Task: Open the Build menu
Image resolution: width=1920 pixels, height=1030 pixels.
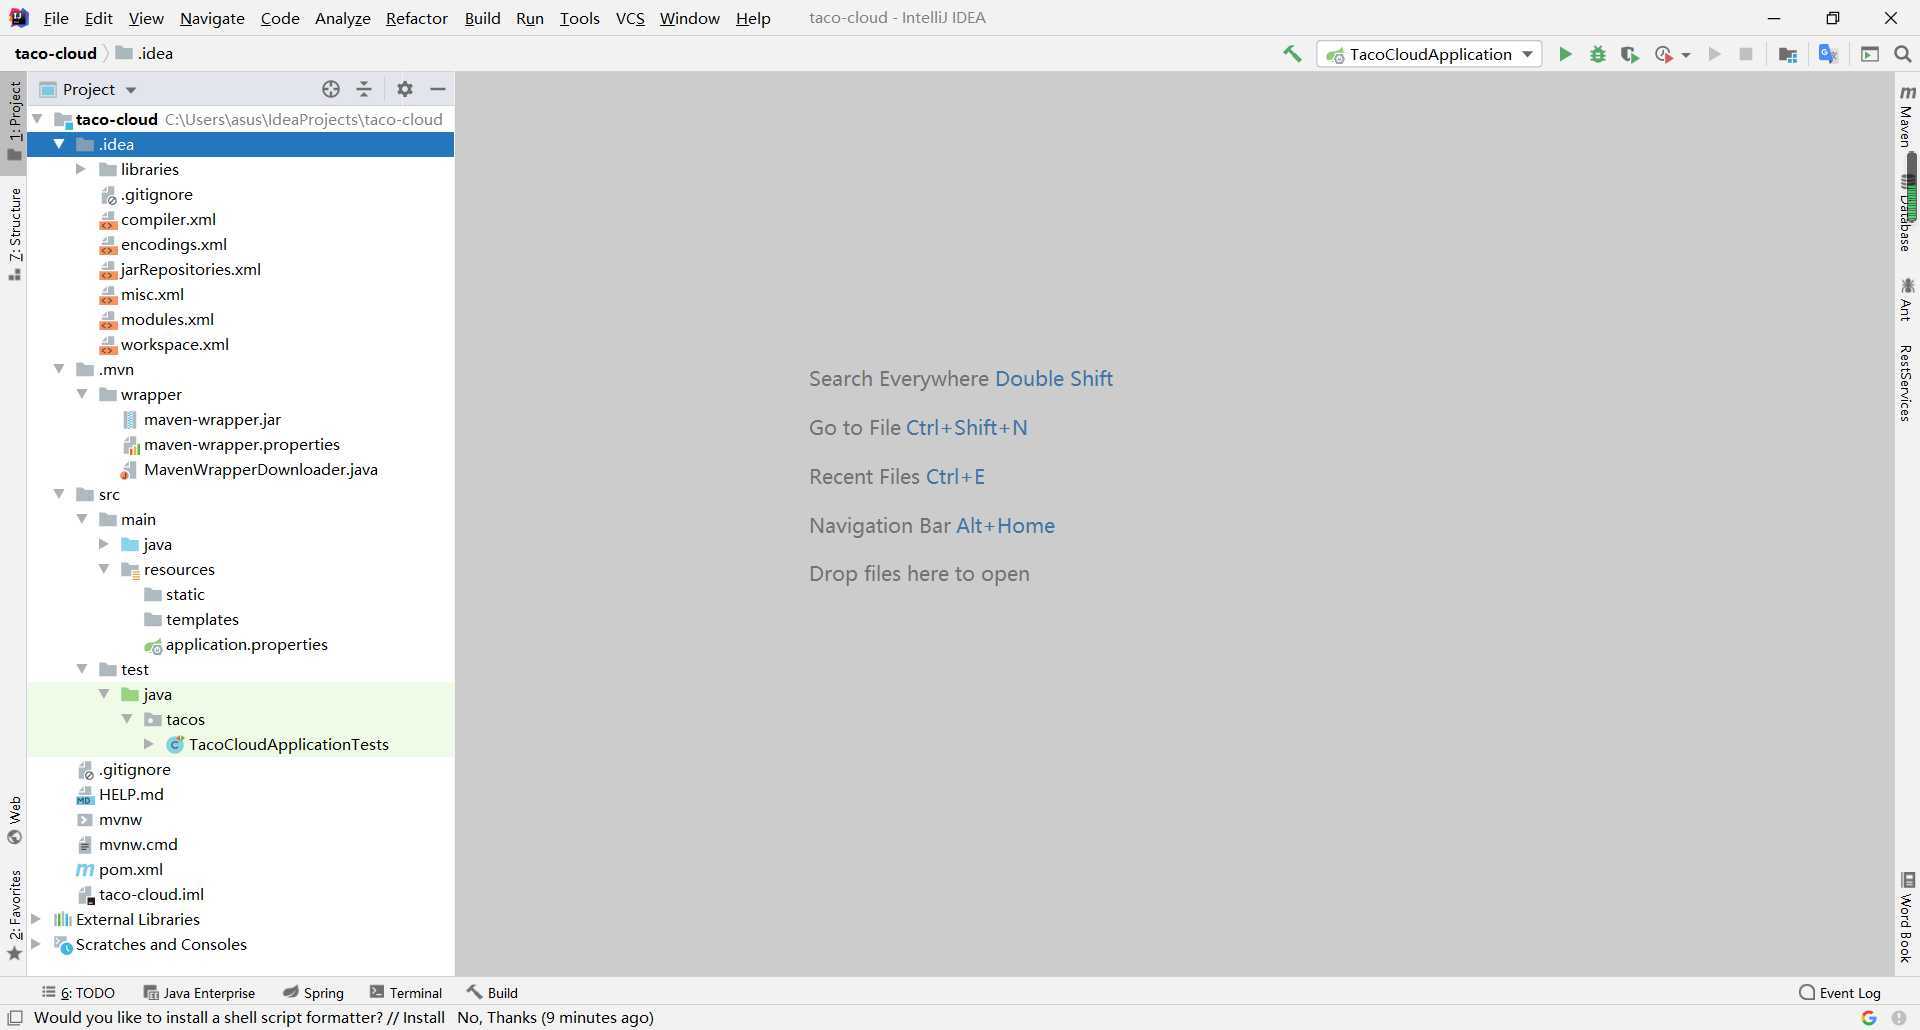Action: (482, 18)
